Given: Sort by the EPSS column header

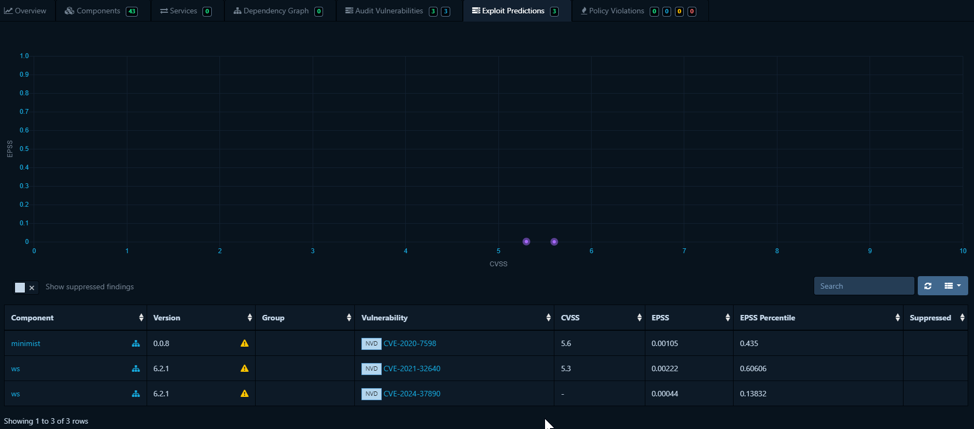Looking at the screenshot, I should 689,318.
